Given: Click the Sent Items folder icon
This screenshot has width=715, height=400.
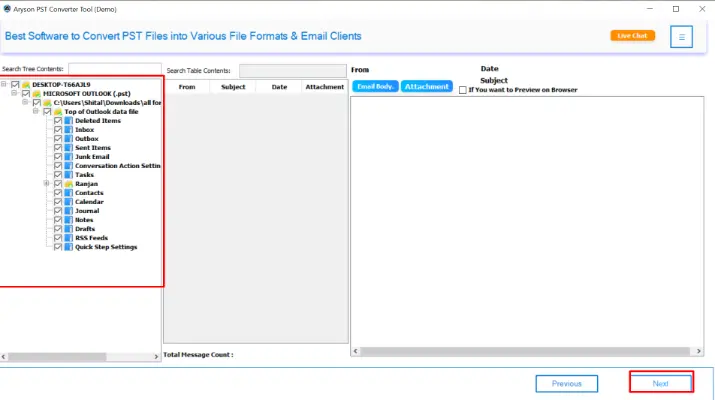Looking at the screenshot, I should 69,148.
